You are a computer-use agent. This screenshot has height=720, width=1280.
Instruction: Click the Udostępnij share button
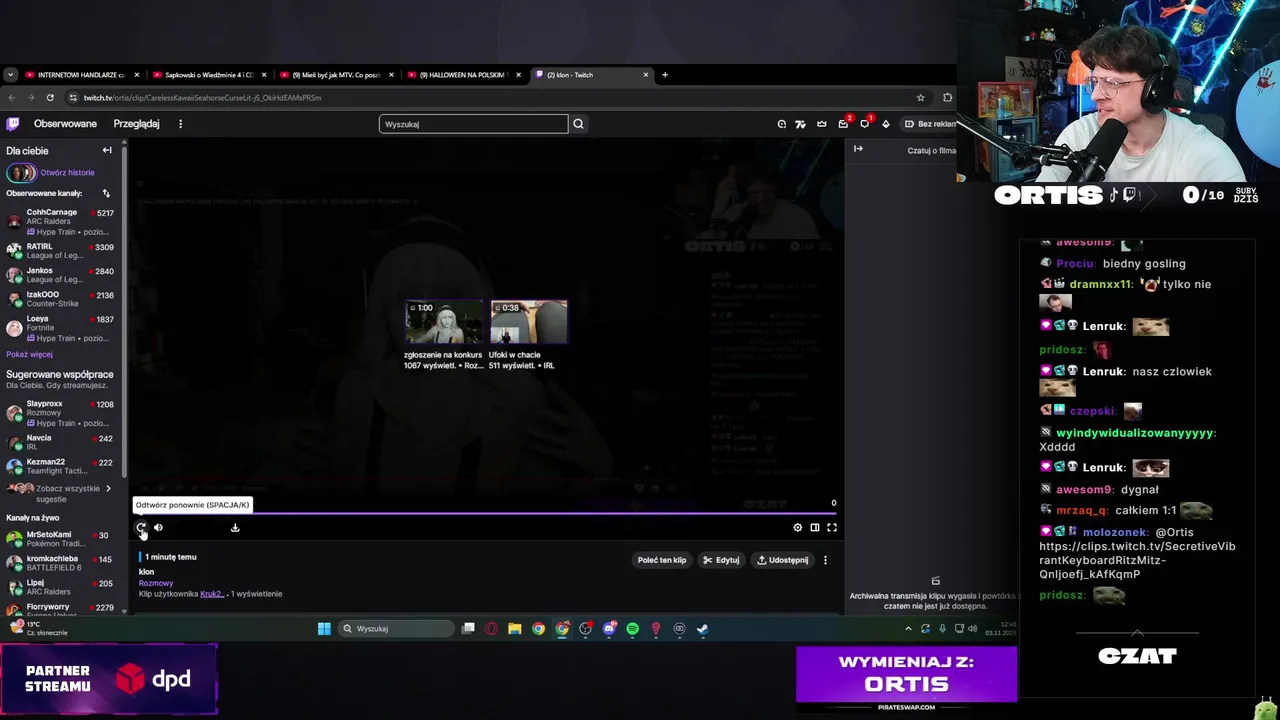782,560
